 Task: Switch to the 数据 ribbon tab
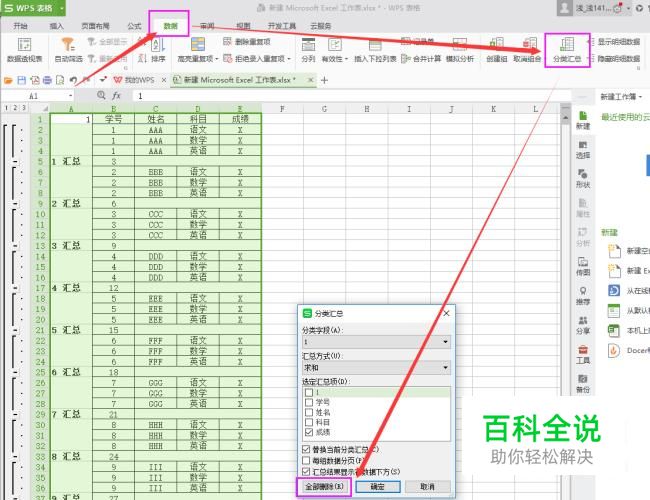(x=170, y=26)
